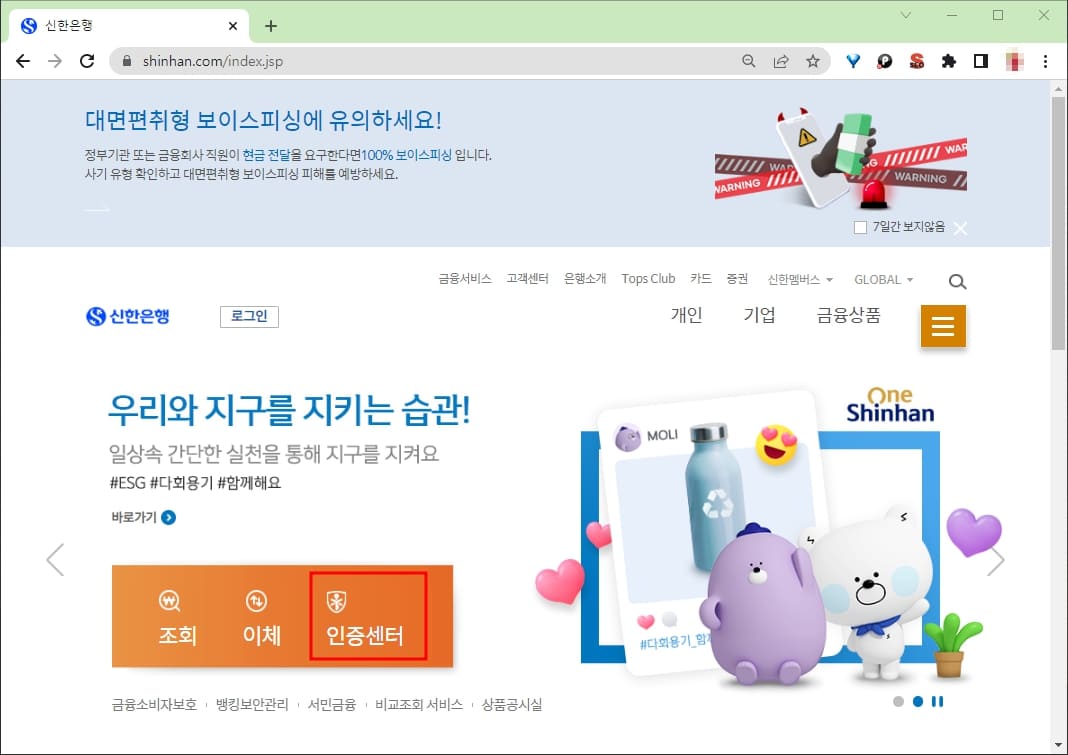1068x755 pixels.
Task: Open the black circular P extension icon
Action: click(x=885, y=61)
